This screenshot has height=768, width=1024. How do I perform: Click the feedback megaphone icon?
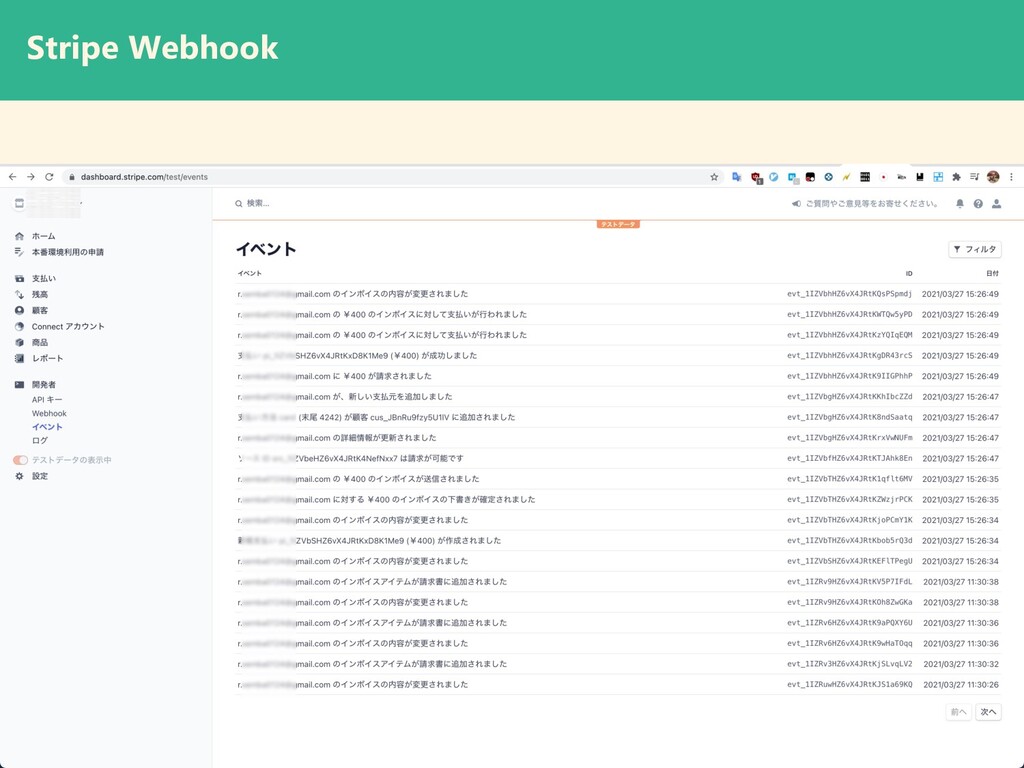pyautogui.click(x=796, y=204)
